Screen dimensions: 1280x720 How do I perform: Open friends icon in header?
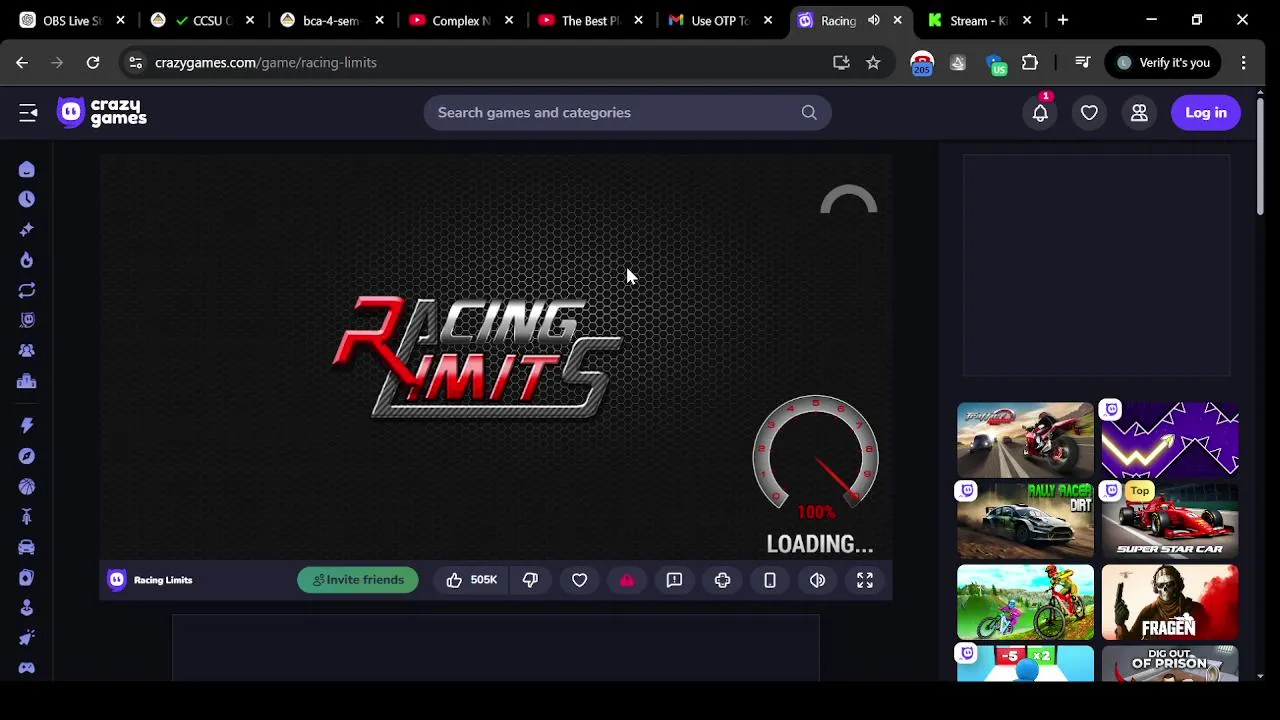1139,113
